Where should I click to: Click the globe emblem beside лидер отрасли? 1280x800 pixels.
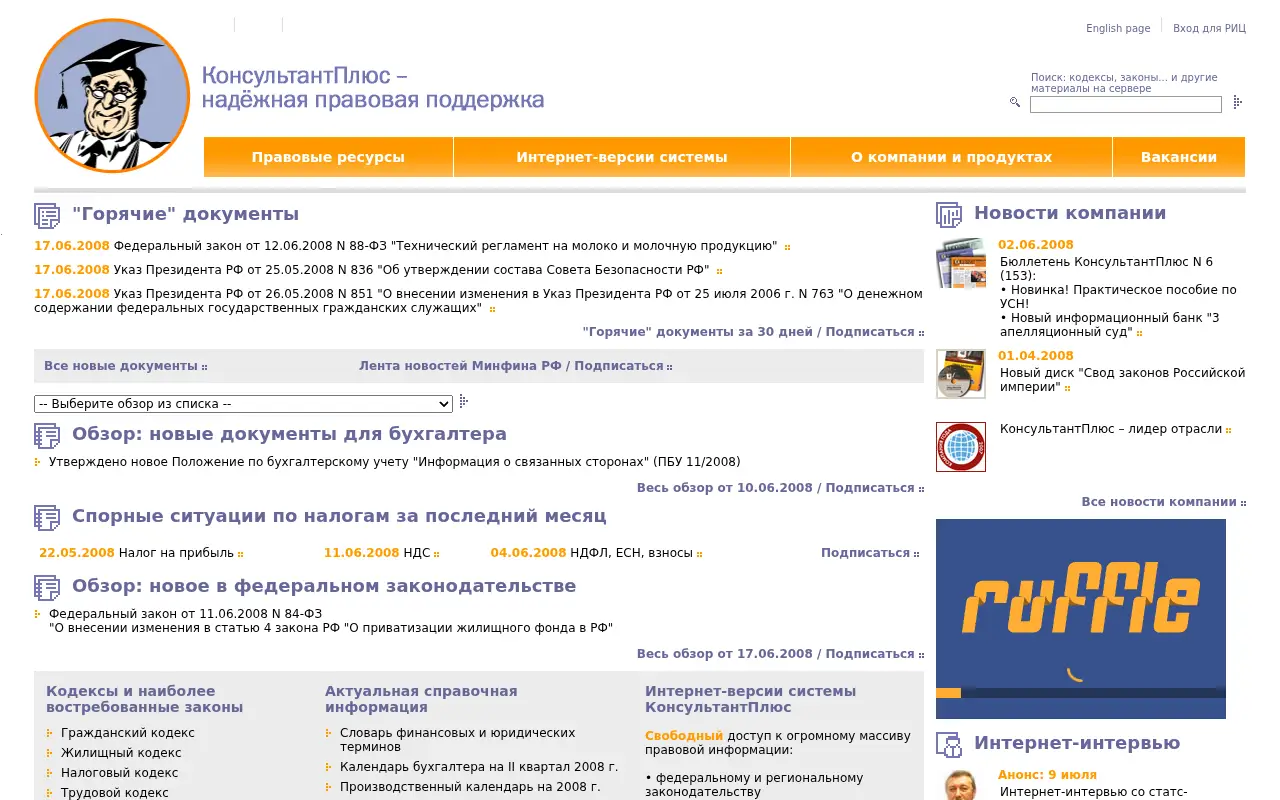click(x=961, y=447)
